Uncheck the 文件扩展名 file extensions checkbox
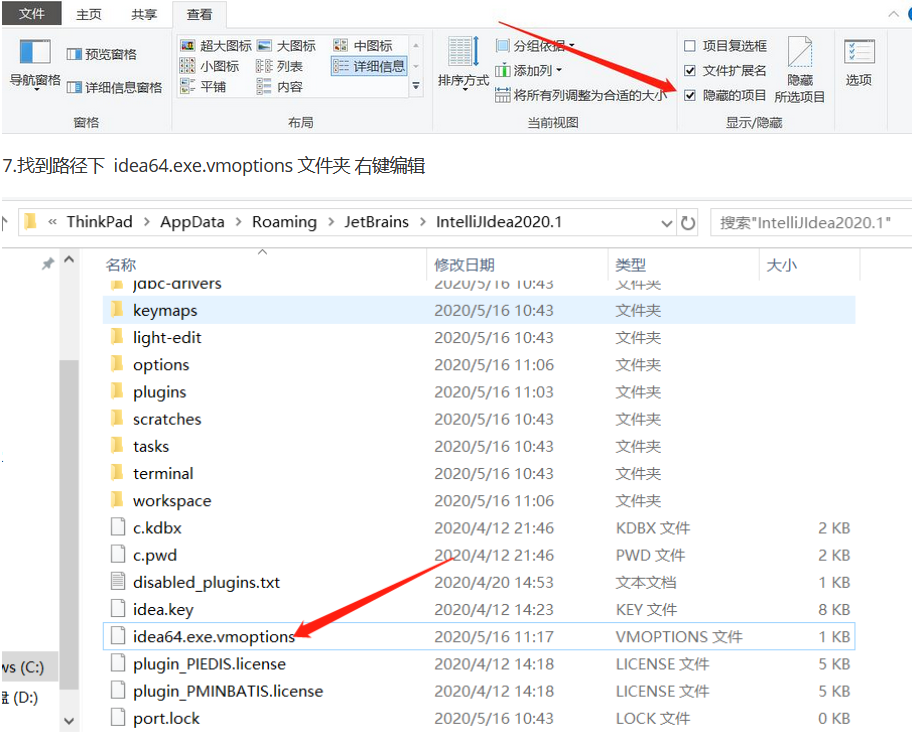This screenshot has width=912, height=738. (x=690, y=71)
